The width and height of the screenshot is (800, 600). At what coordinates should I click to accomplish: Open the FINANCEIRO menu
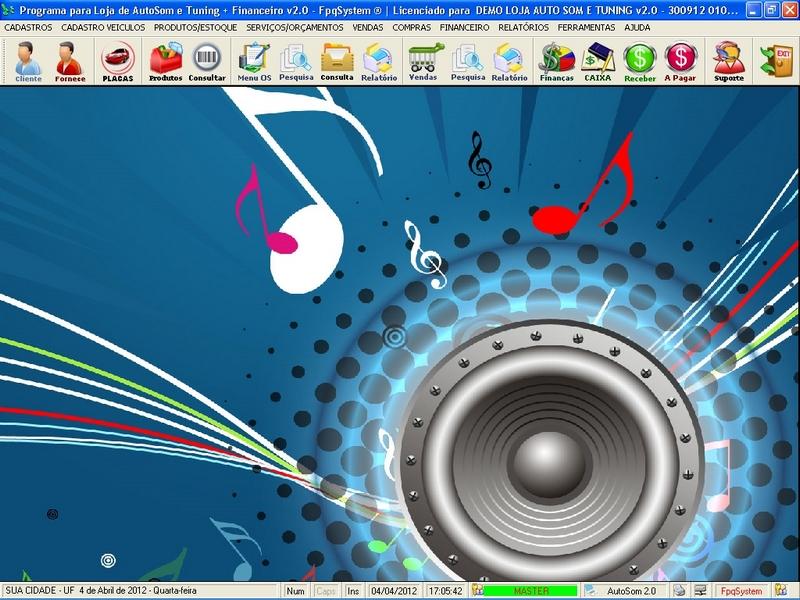pyautogui.click(x=464, y=28)
